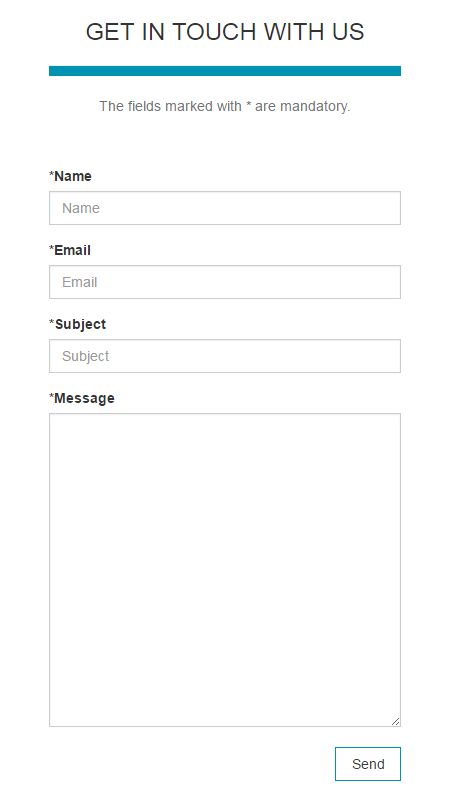Click the bold Email field label
449x799 pixels.
pyautogui.click(x=72, y=250)
